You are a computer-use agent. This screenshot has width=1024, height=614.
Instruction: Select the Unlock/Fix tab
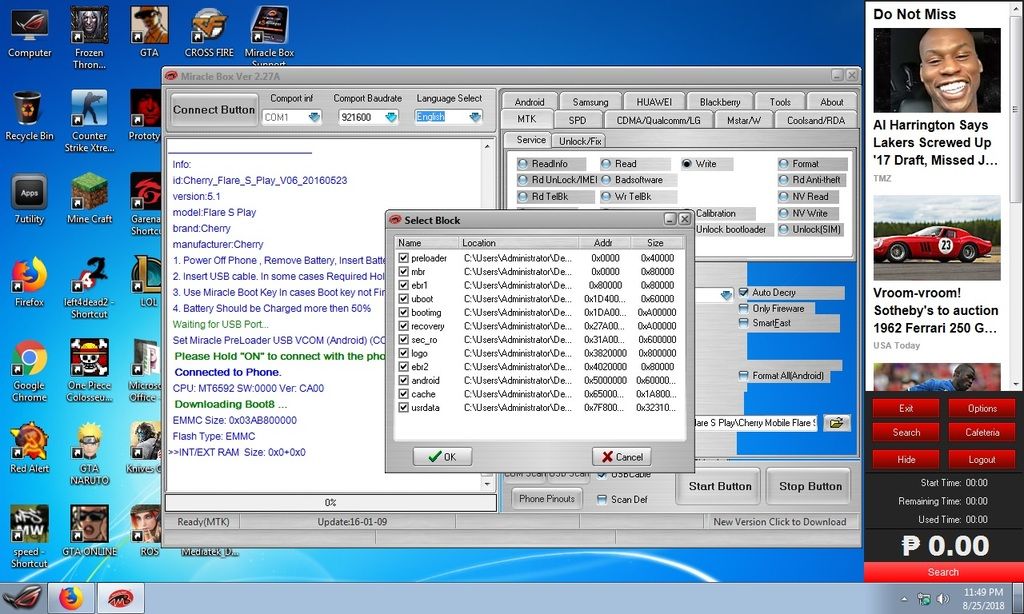(x=580, y=141)
